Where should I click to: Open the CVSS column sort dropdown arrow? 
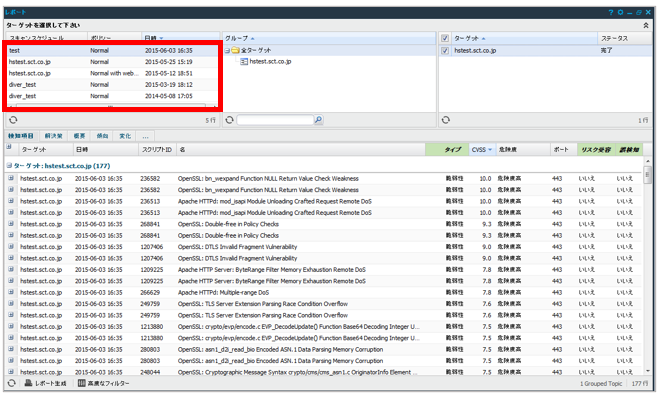click(x=490, y=150)
